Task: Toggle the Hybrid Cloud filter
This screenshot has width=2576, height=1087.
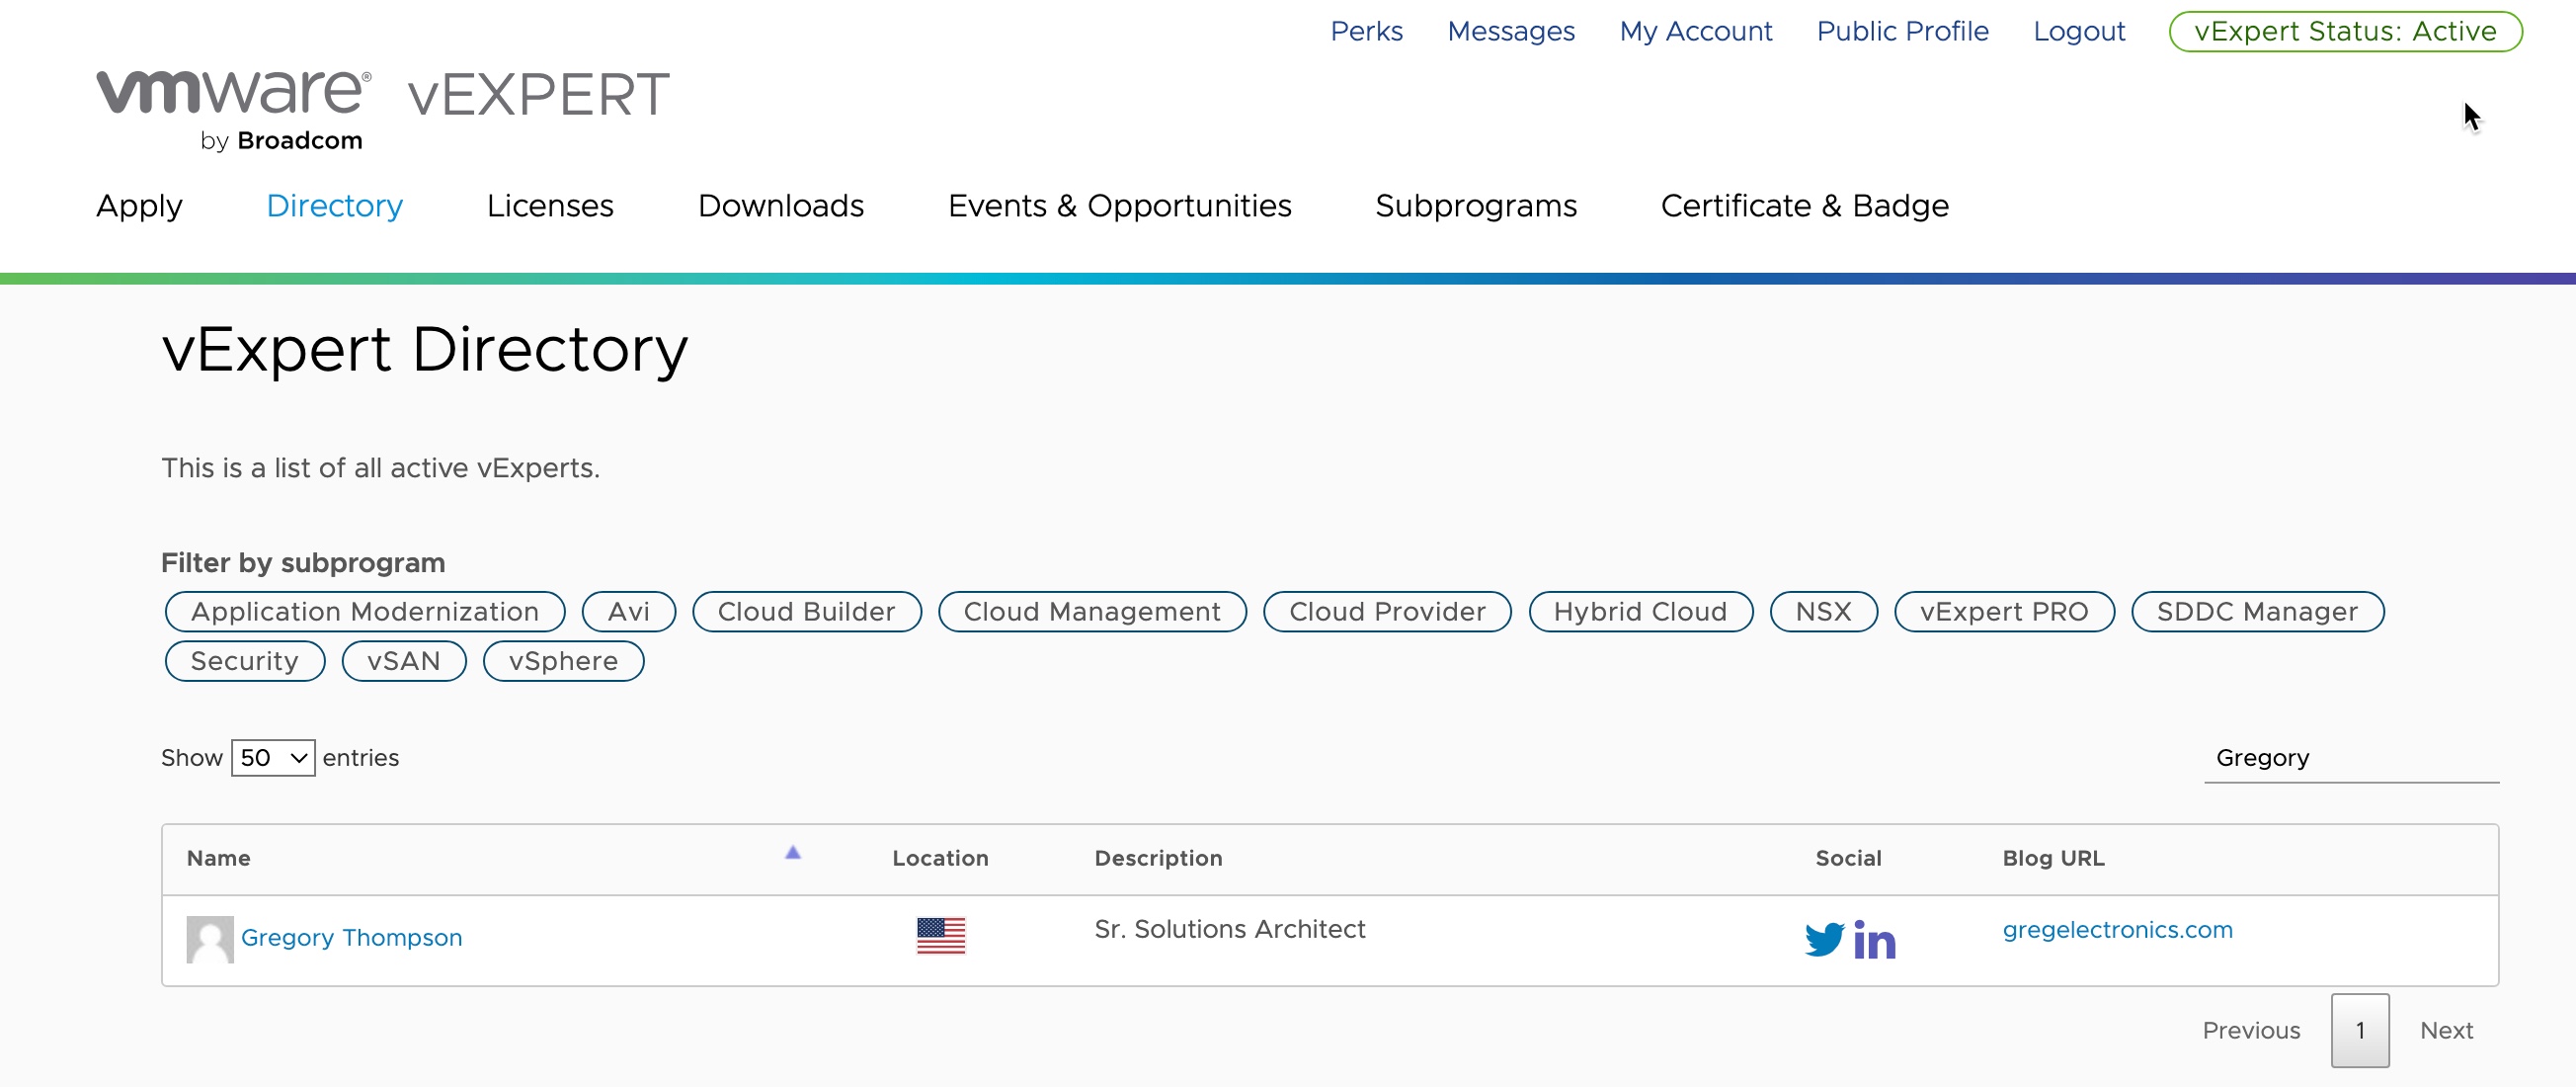Action: (1640, 612)
